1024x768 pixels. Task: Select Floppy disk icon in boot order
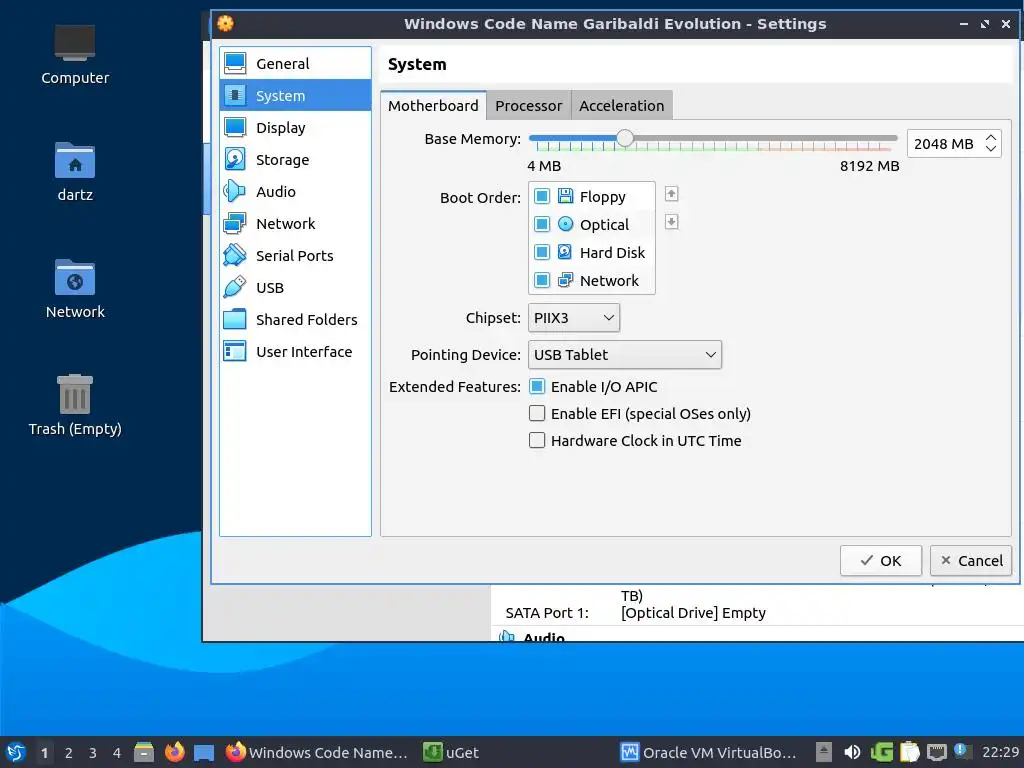[x=566, y=196]
